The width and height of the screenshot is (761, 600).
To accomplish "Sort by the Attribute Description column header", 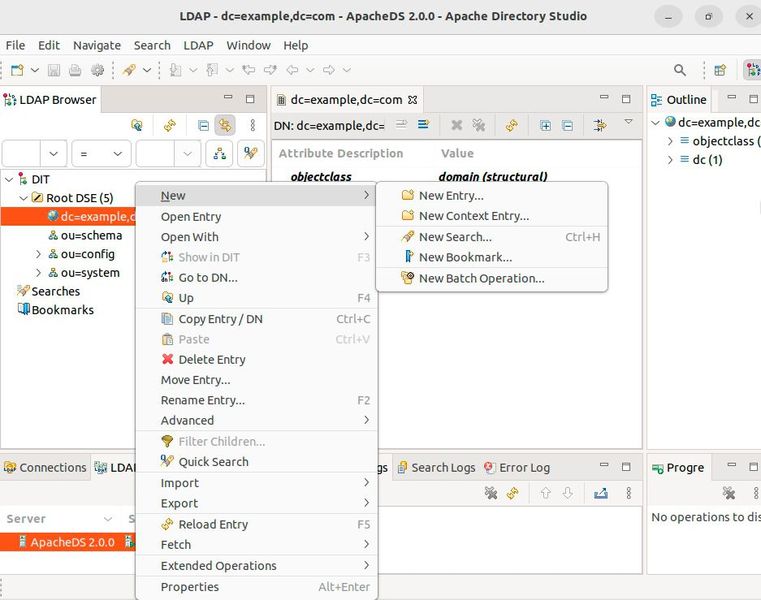I will 341,153.
